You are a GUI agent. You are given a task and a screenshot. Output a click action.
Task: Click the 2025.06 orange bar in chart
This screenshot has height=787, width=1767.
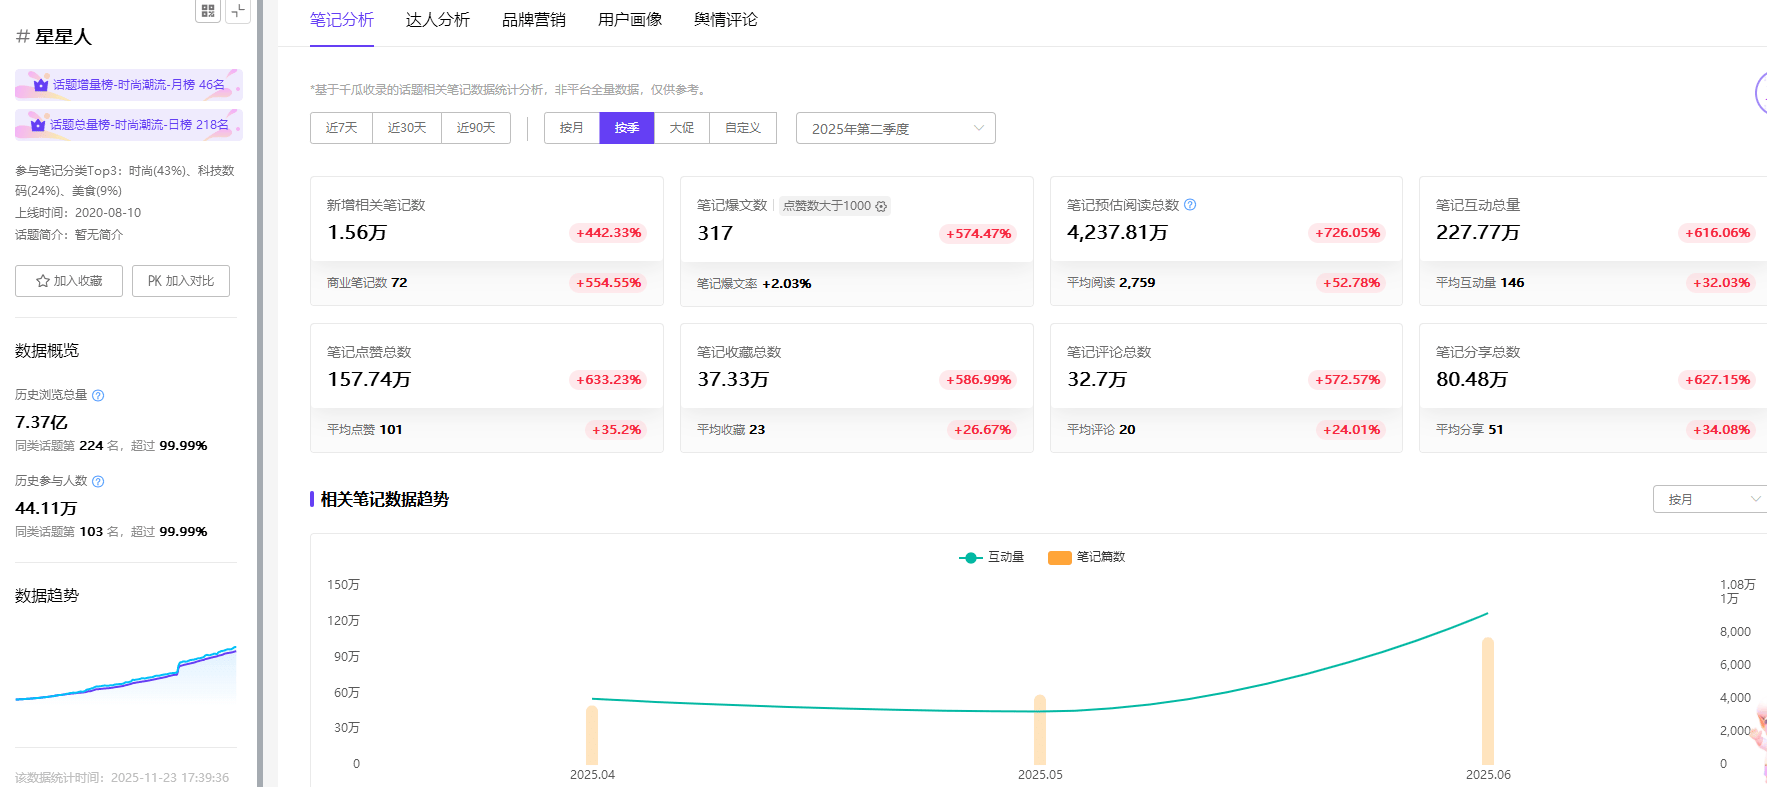(x=1487, y=700)
